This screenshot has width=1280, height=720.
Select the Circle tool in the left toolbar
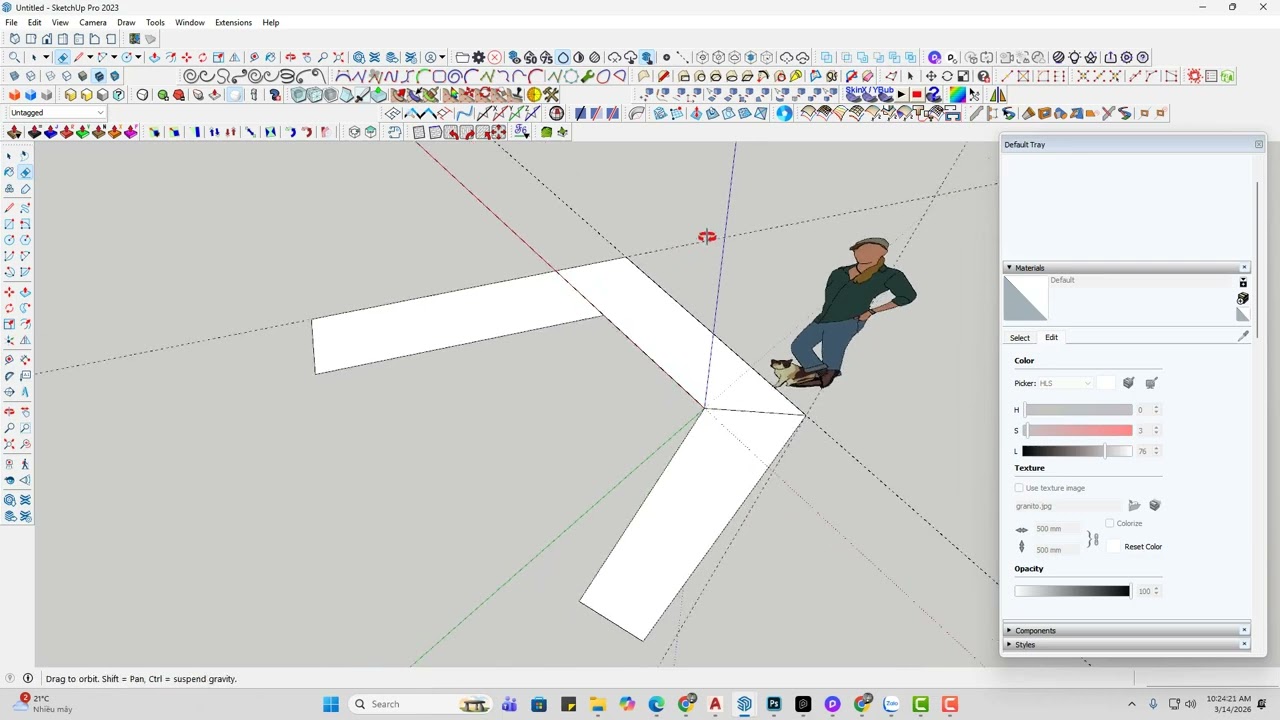(9, 239)
